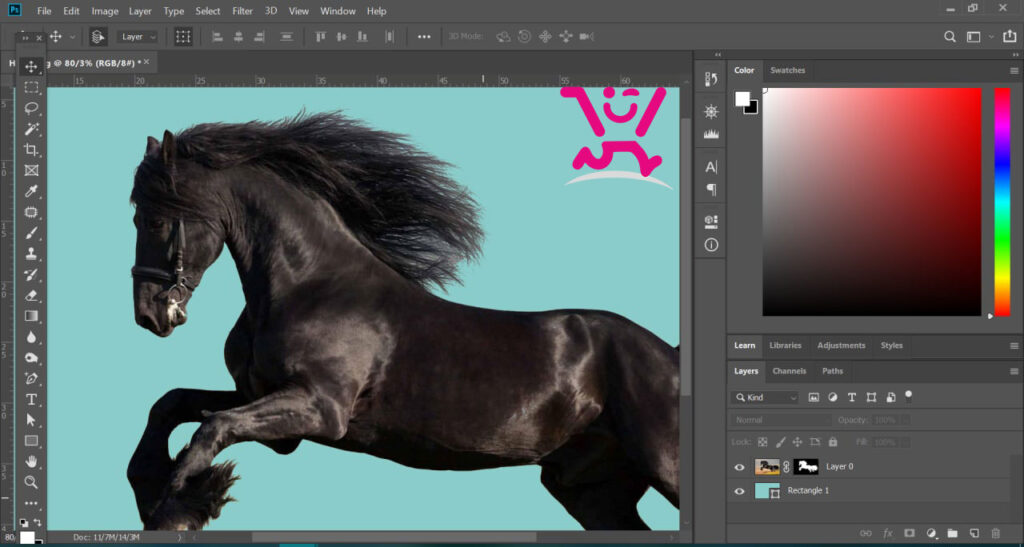Pick a red shade in color field

[871, 202]
